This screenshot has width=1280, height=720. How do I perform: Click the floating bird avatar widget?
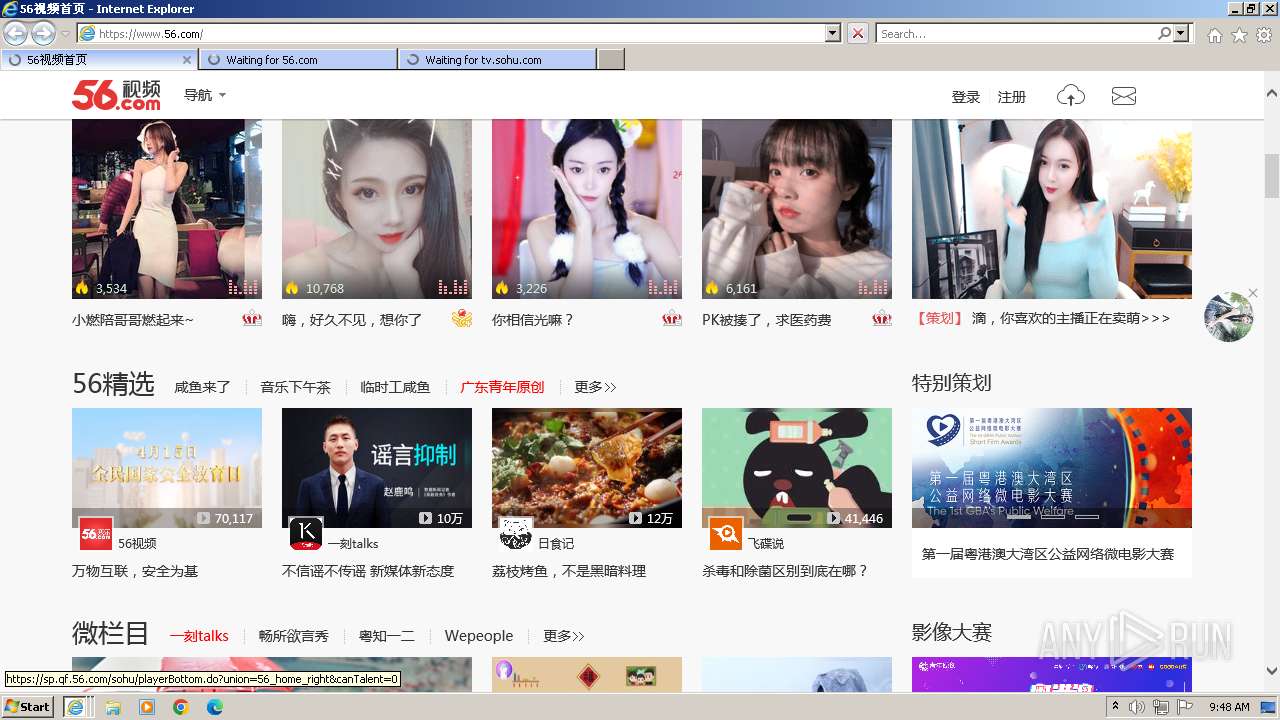(x=1228, y=318)
